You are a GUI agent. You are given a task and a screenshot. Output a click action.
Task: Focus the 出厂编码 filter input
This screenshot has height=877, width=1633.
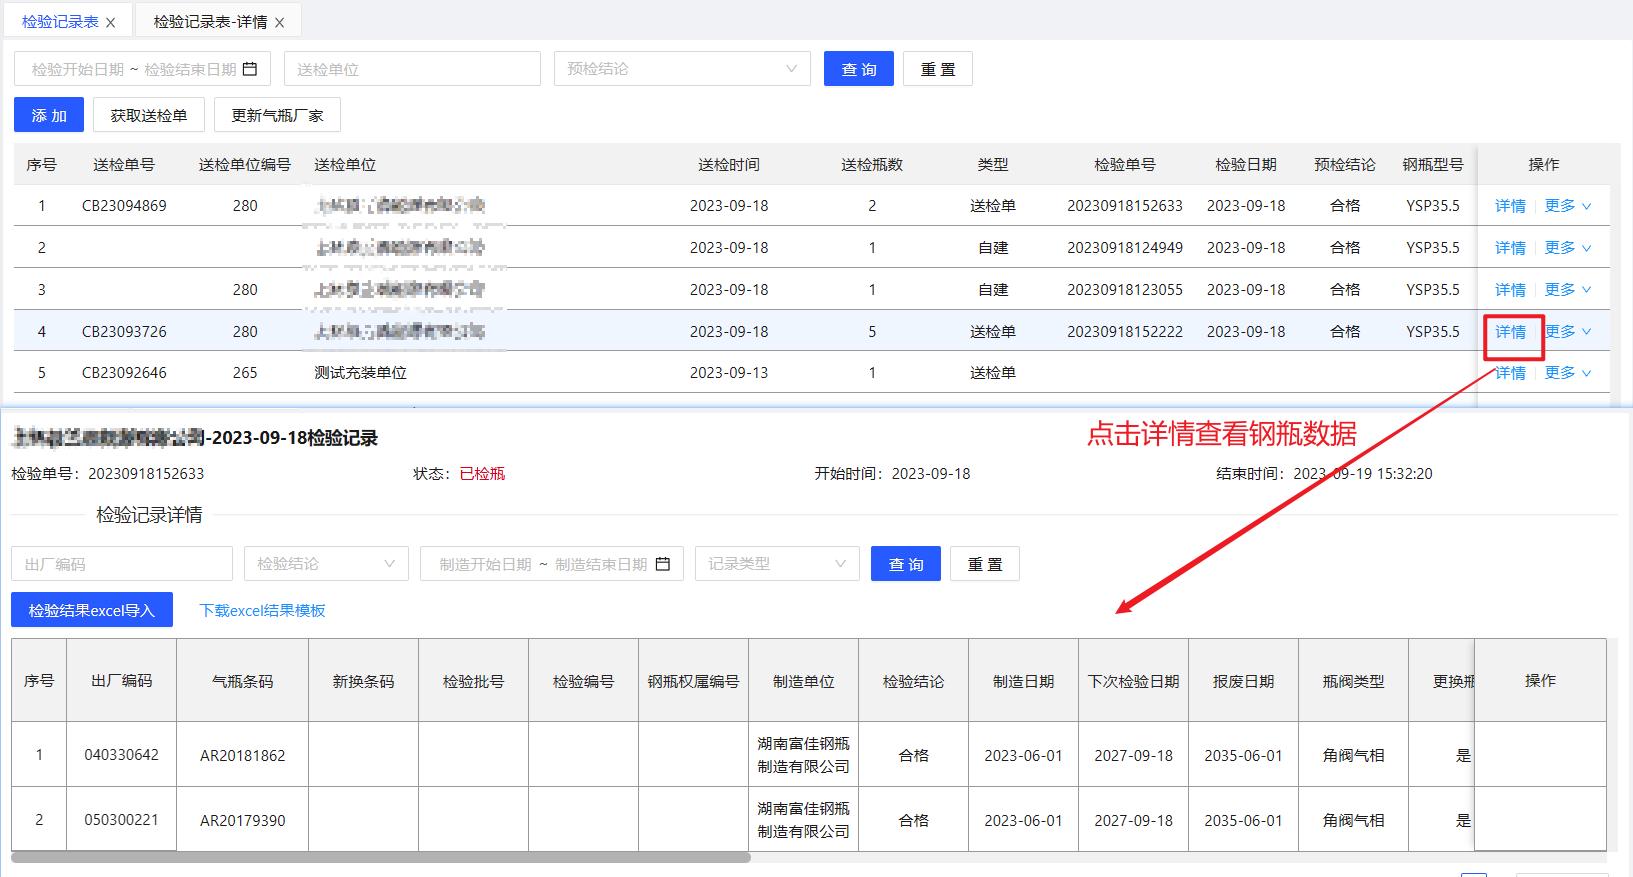pyautogui.click(x=122, y=564)
